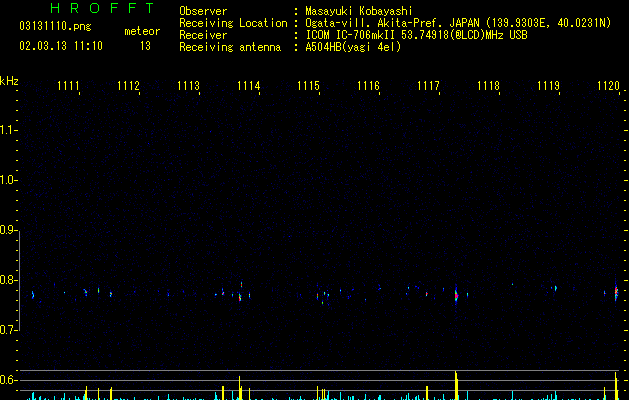Click the 1114 time marker
The width and height of the screenshot is (629, 400).
tap(249, 86)
